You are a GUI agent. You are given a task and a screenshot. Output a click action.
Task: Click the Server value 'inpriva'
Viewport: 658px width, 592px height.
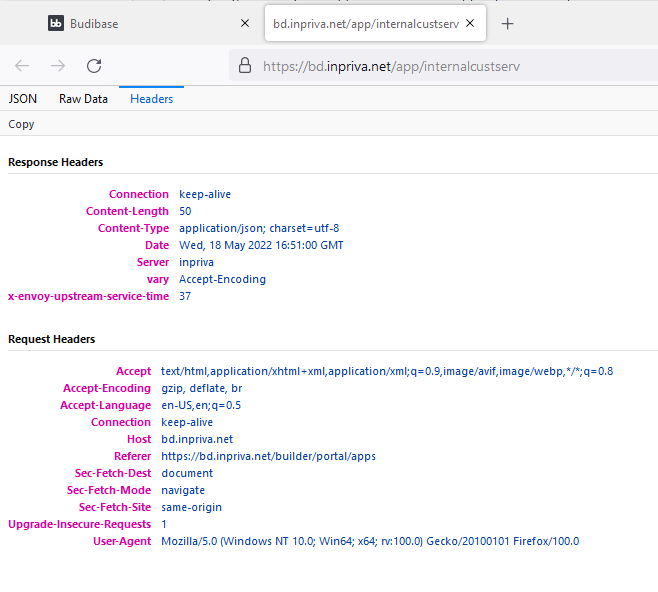[x=196, y=262]
